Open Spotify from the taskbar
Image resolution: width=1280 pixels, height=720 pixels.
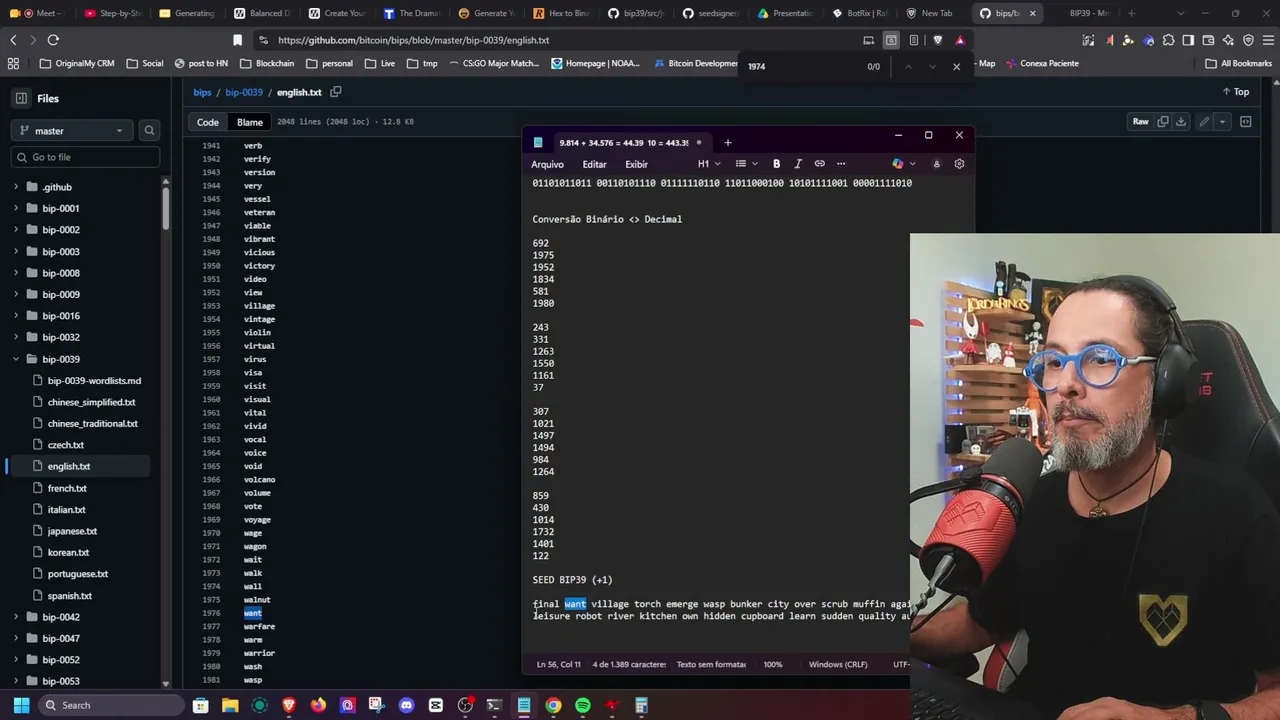click(x=583, y=705)
